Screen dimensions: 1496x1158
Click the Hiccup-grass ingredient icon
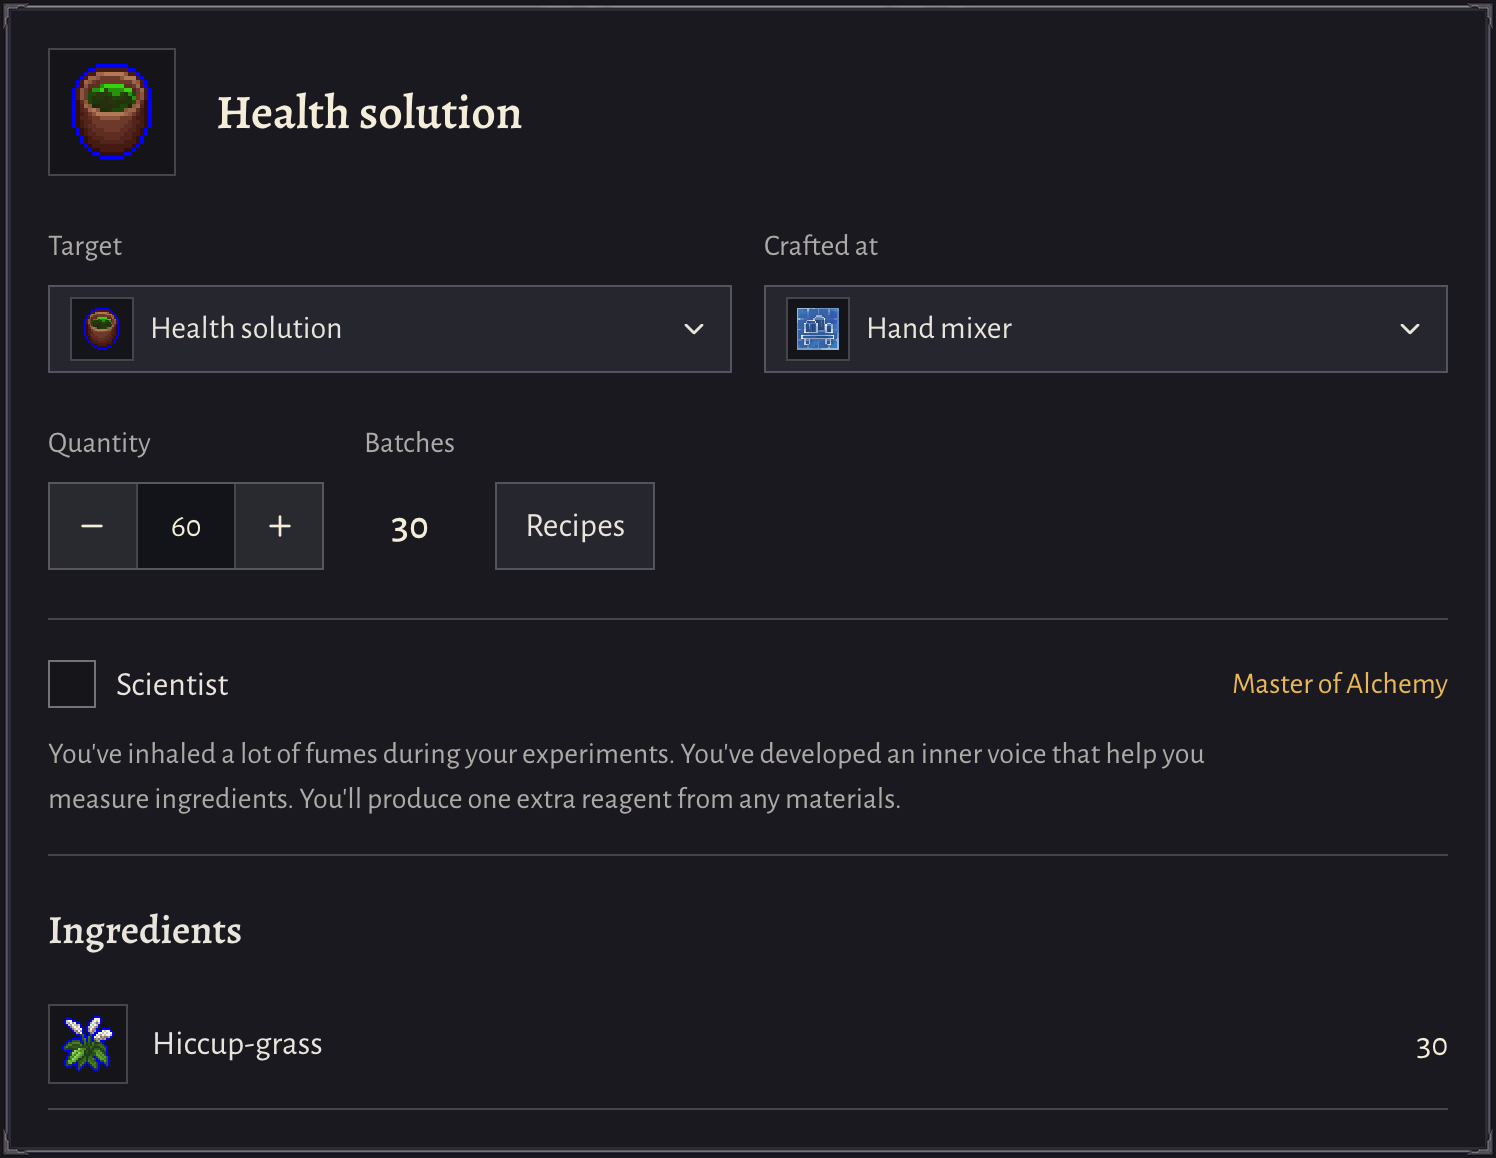pyautogui.click(x=88, y=1044)
